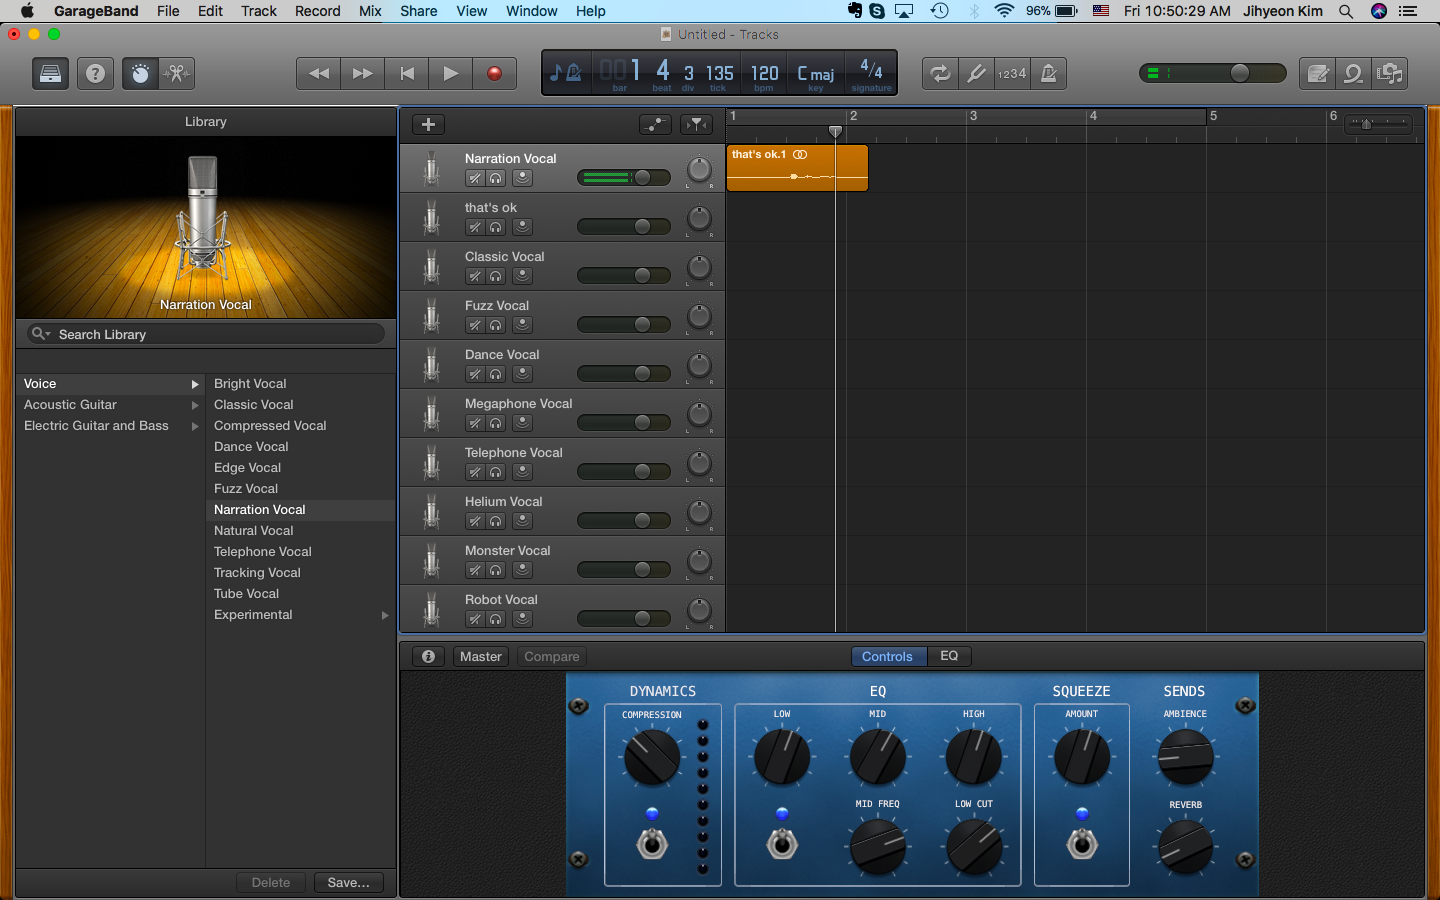Toggle the 1234 Count-in button

[x=1012, y=74]
